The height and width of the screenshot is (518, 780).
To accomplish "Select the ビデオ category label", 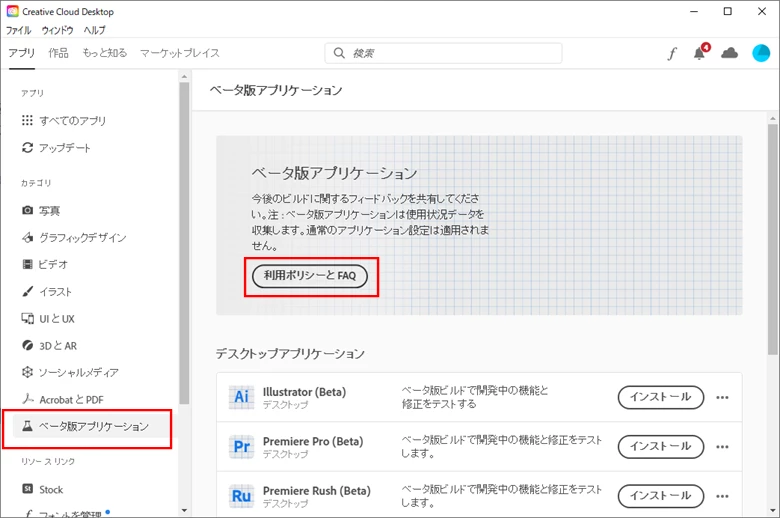I will (53, 265).
